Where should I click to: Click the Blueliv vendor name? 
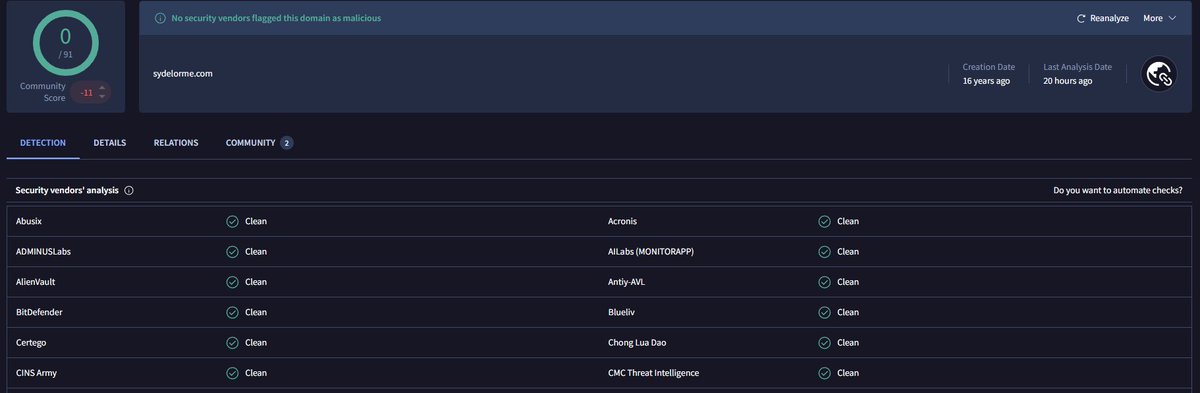point(622,312)
